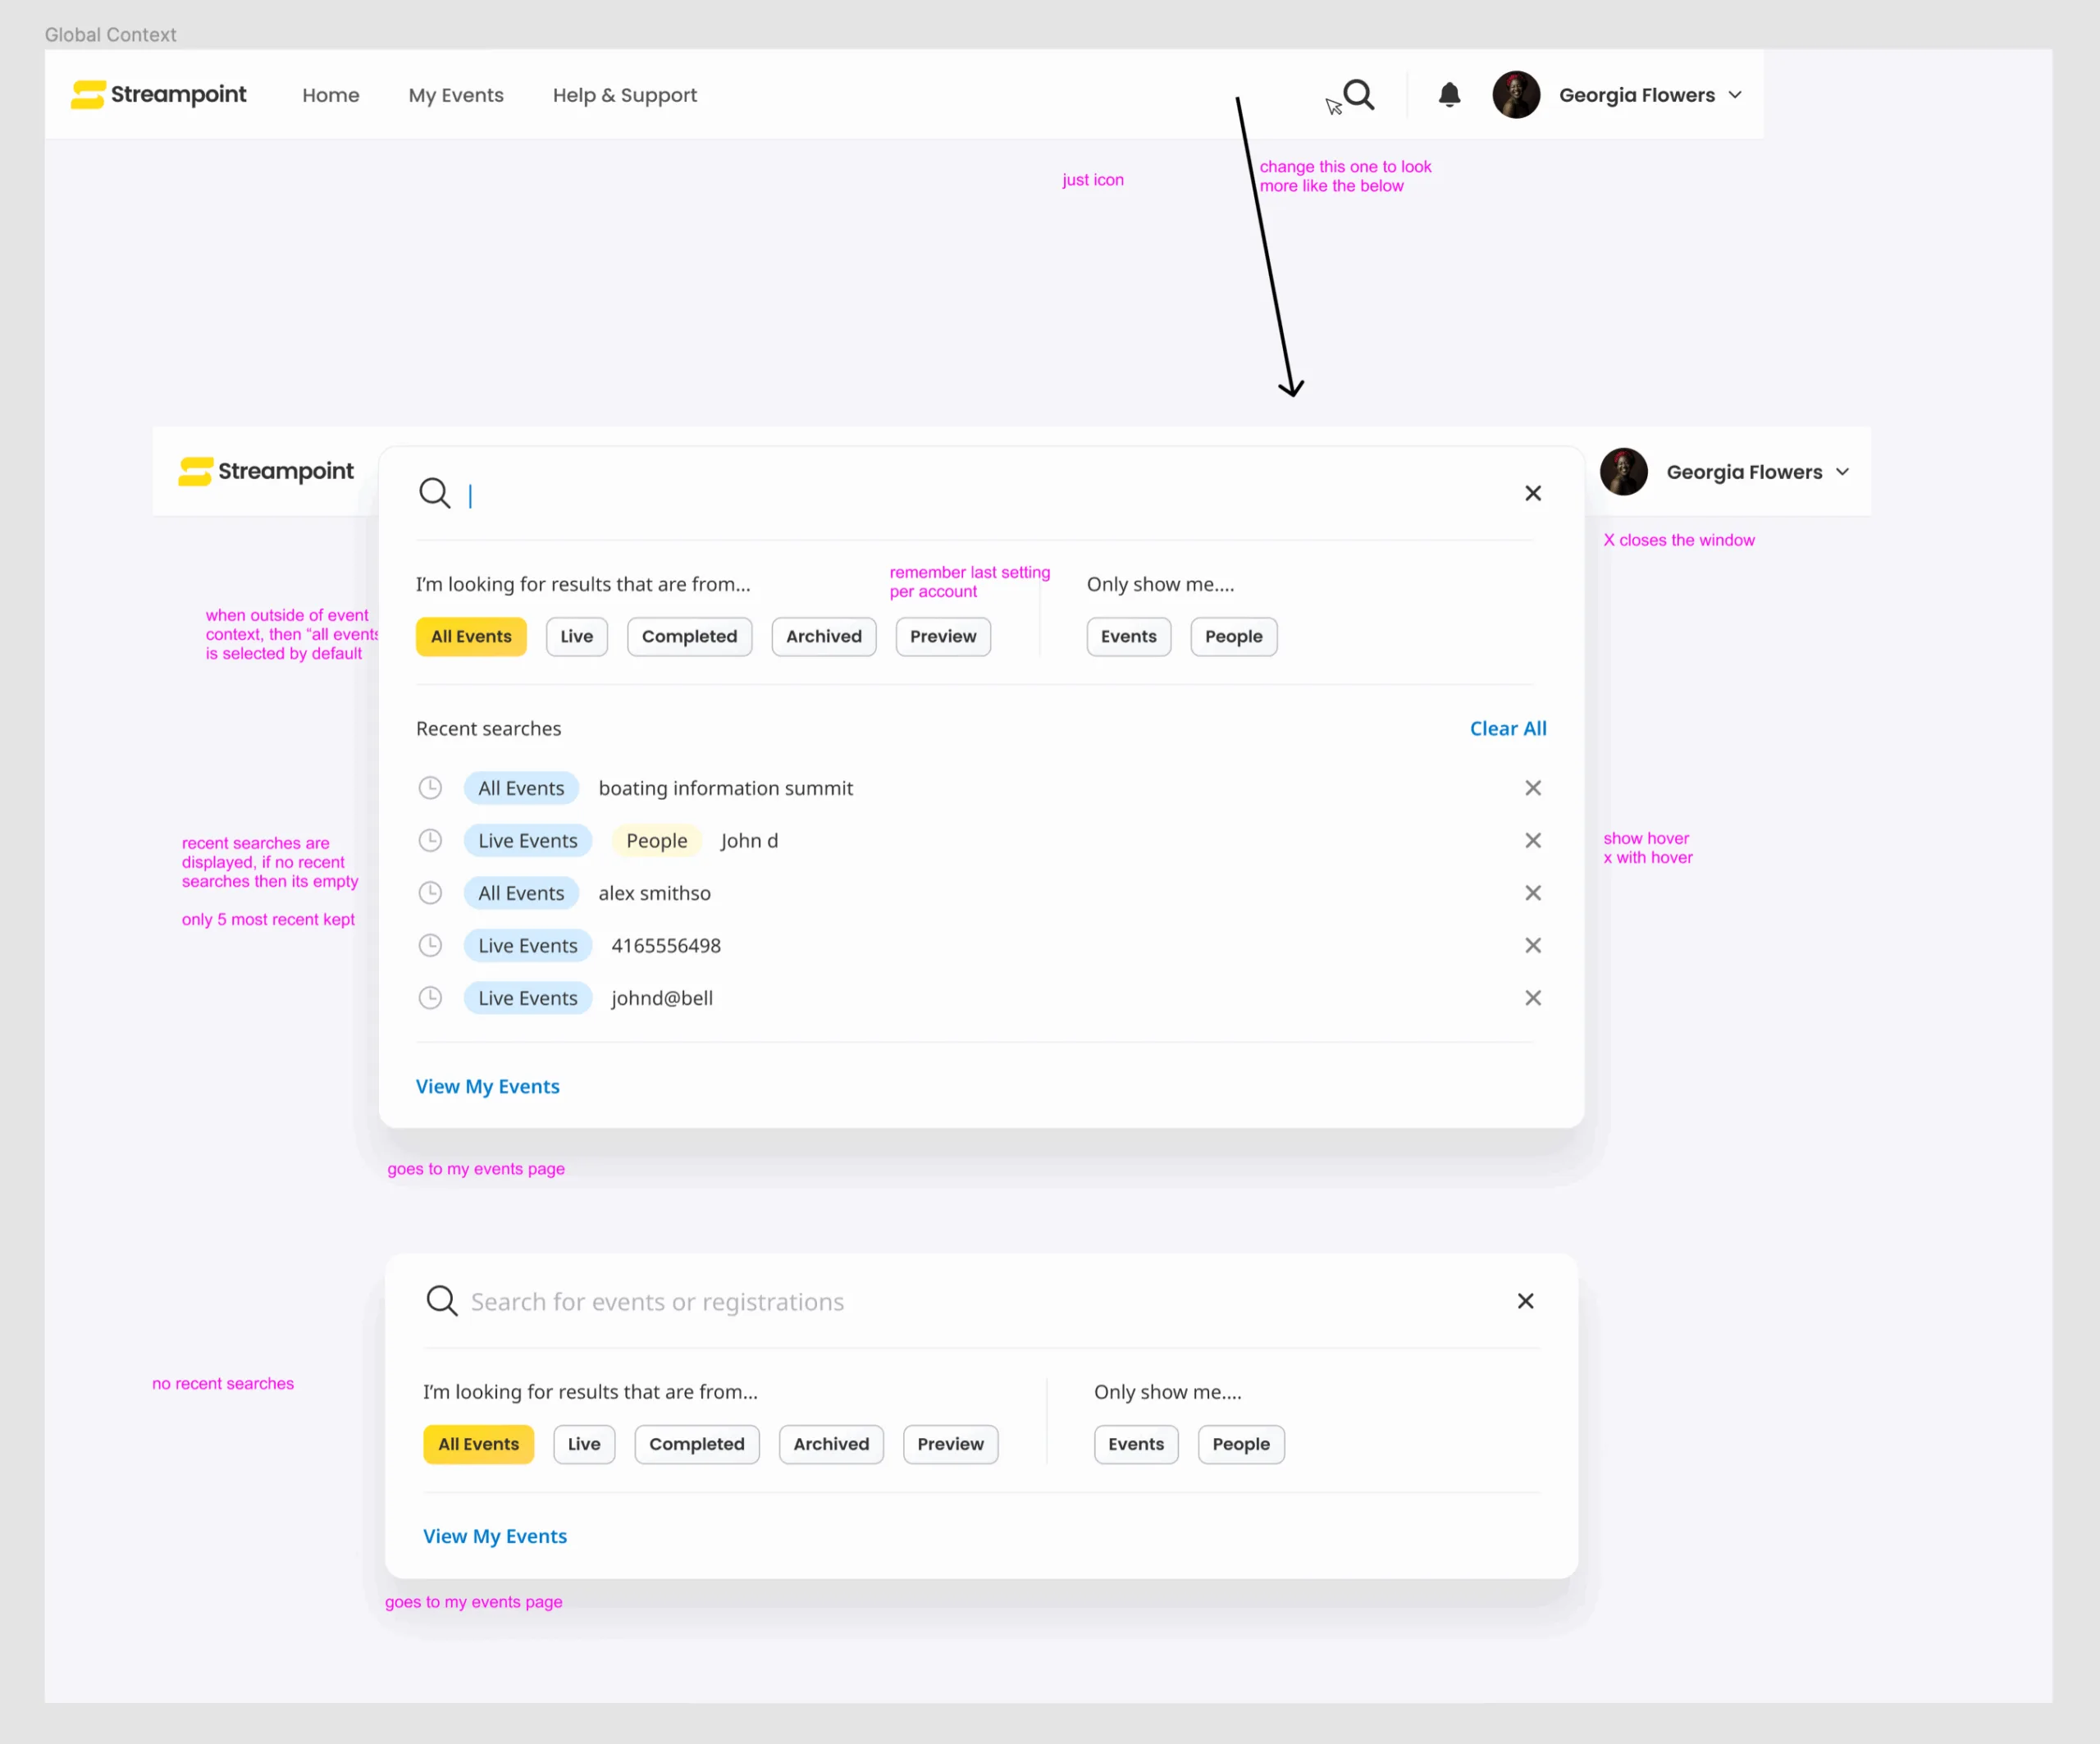
Task: Toggle Live filter in upper search panel
Action: point(577,637)
